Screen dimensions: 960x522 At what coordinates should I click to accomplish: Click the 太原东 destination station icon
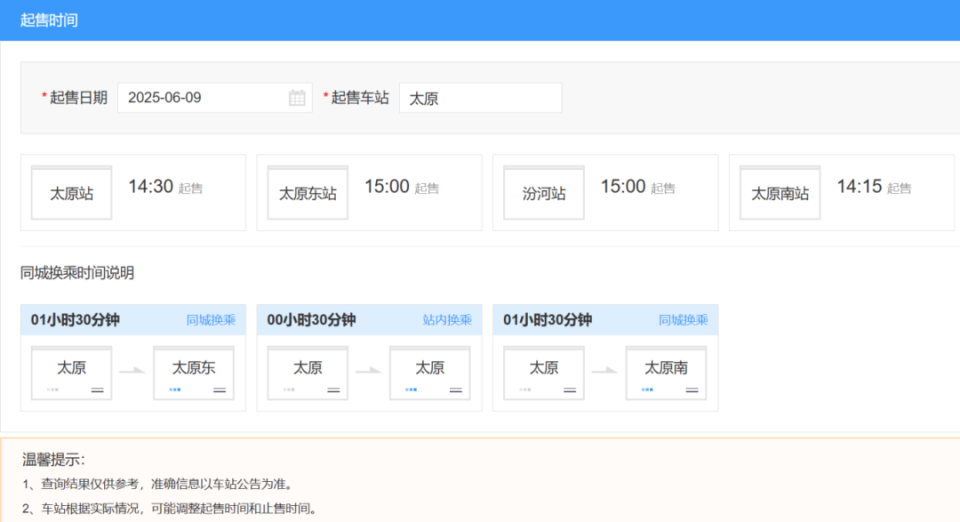[193, 373]
